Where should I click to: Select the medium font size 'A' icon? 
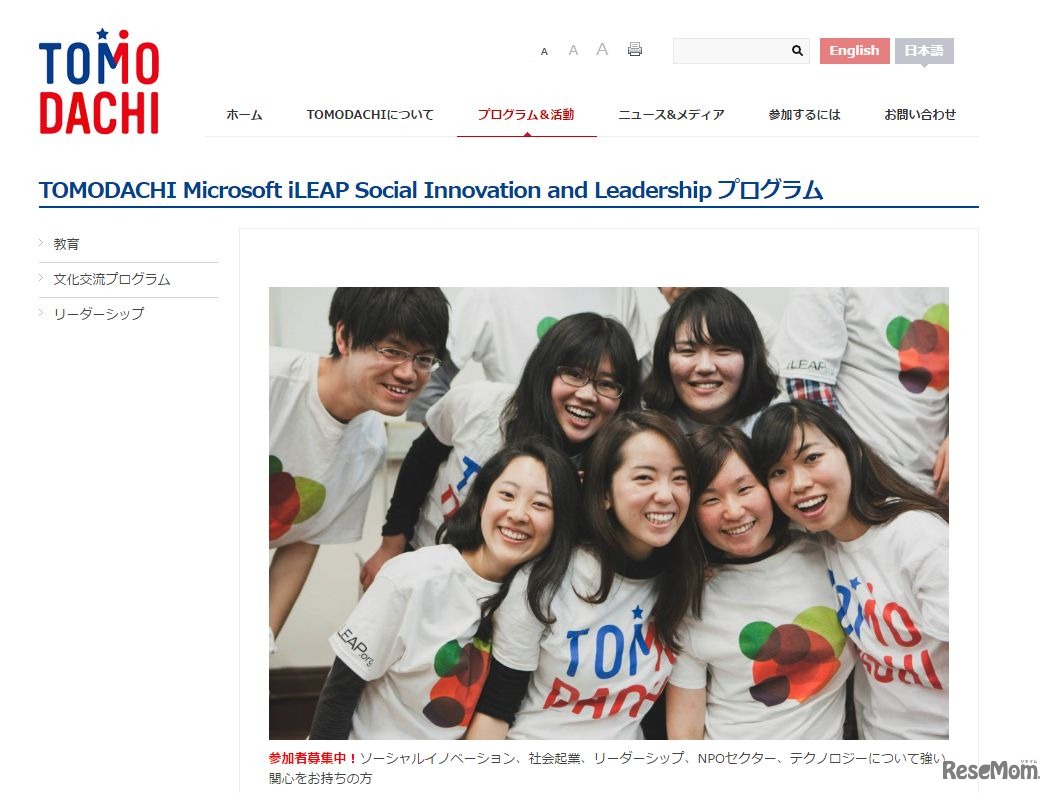pyautogui.click(x=573, y=49)
